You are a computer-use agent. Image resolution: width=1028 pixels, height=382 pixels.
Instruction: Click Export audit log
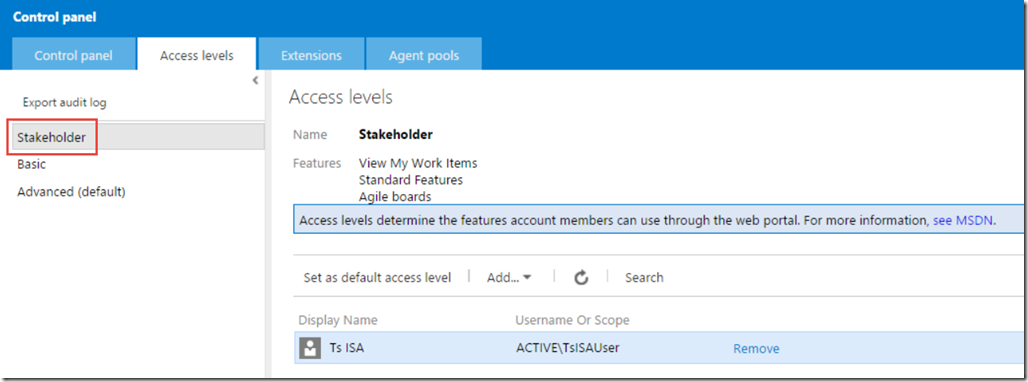(x=64, y=102)
